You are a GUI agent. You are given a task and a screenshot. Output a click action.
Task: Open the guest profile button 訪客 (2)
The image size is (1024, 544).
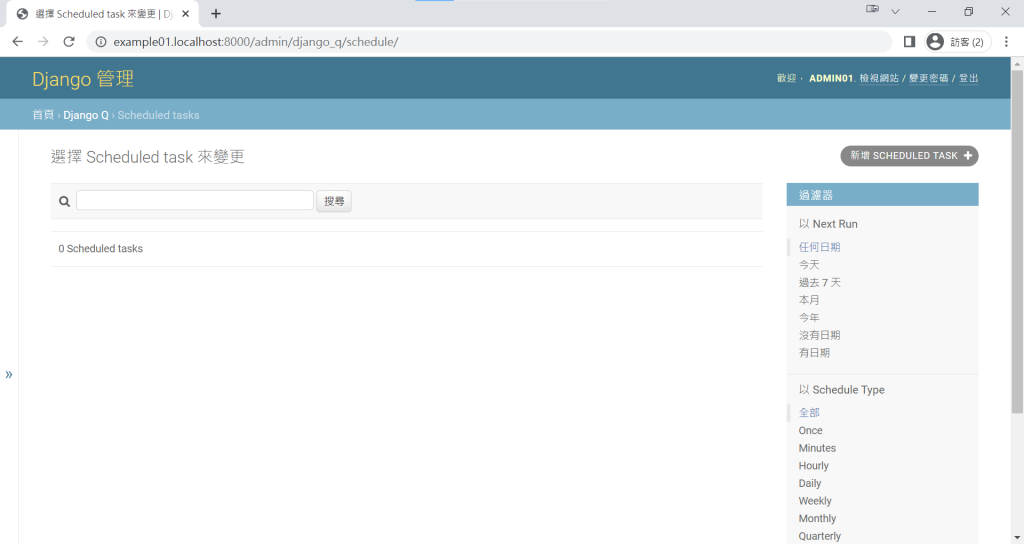coord(957,42)
